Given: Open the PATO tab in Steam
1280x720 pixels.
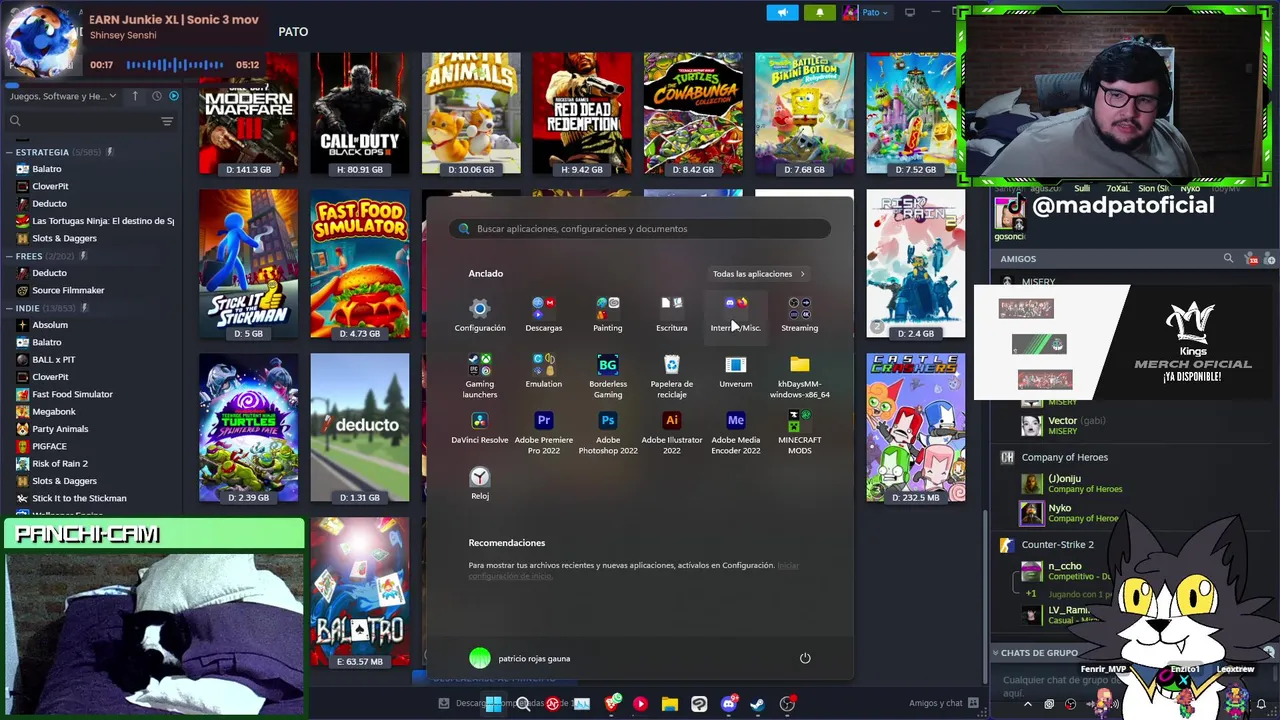Looking at the screenshot, I should coord(293,32).
